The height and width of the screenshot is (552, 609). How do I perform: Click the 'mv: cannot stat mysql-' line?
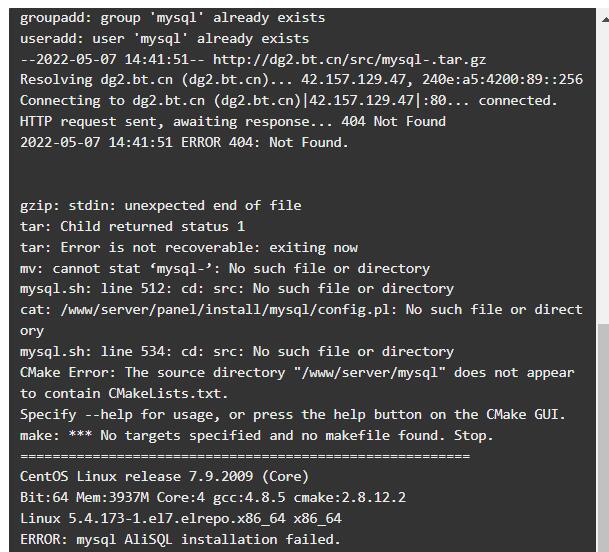click(x=225, y=268)
